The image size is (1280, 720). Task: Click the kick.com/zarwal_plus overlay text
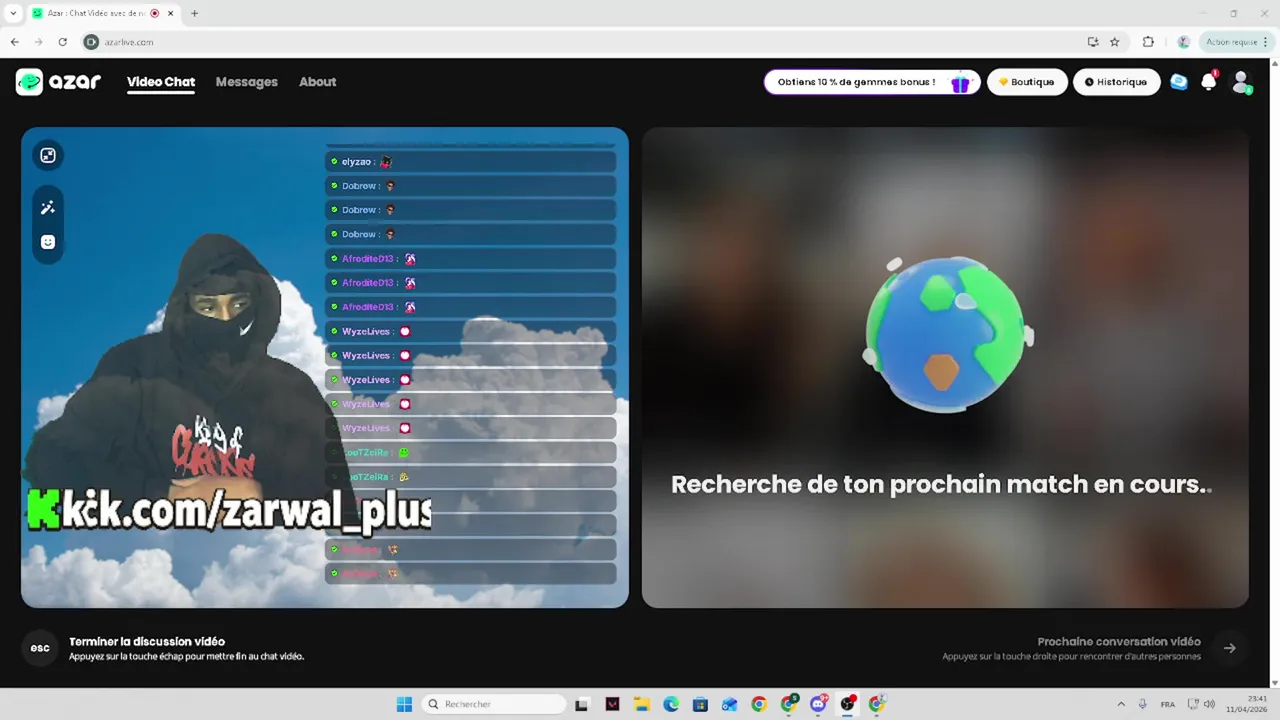pyautogui.click(x=229, y=510)
